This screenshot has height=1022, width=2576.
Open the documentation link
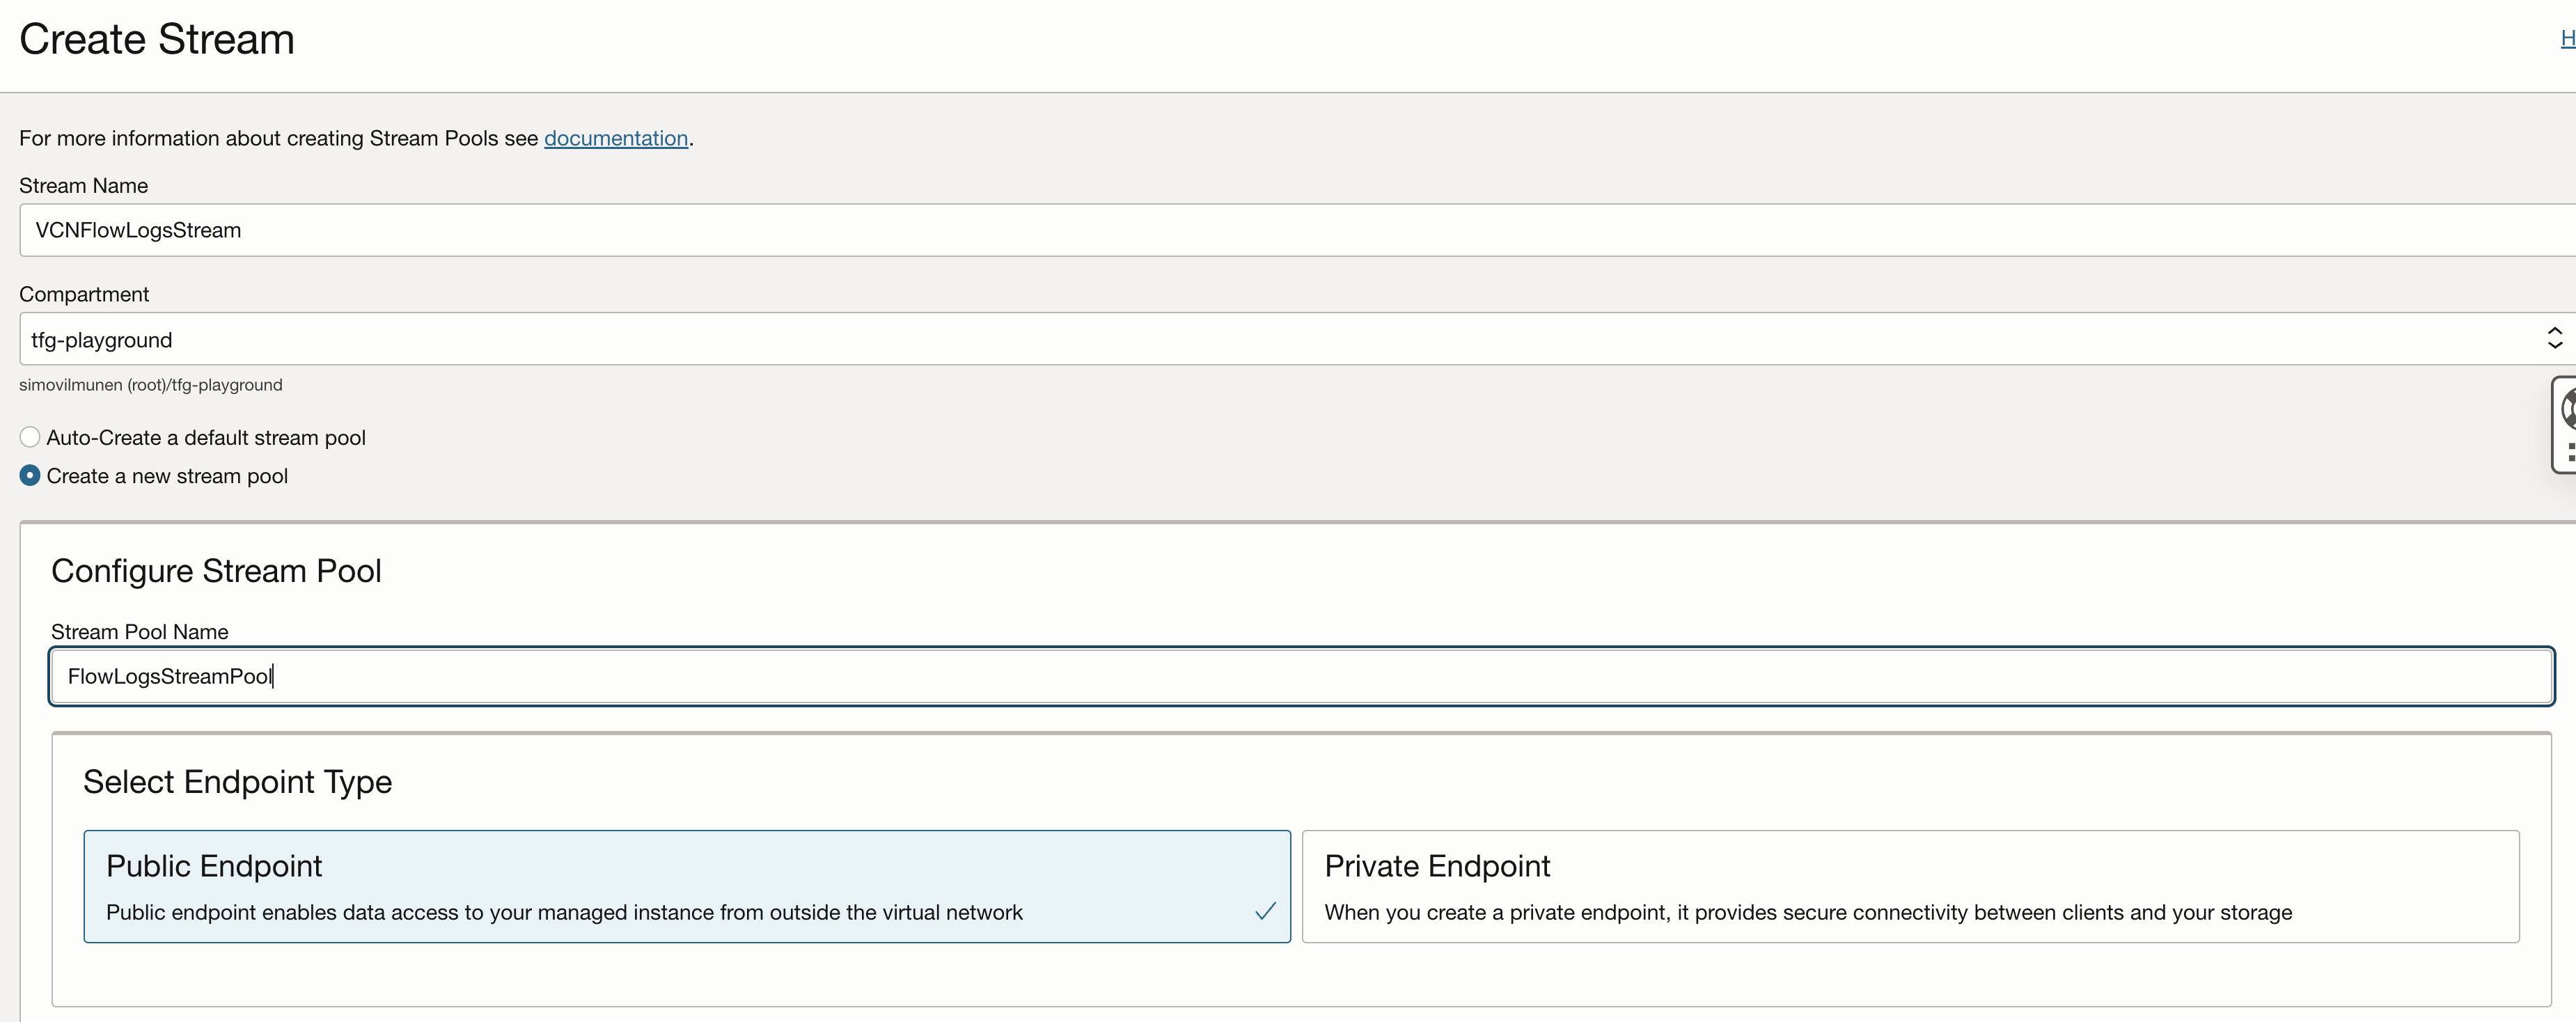616,138
